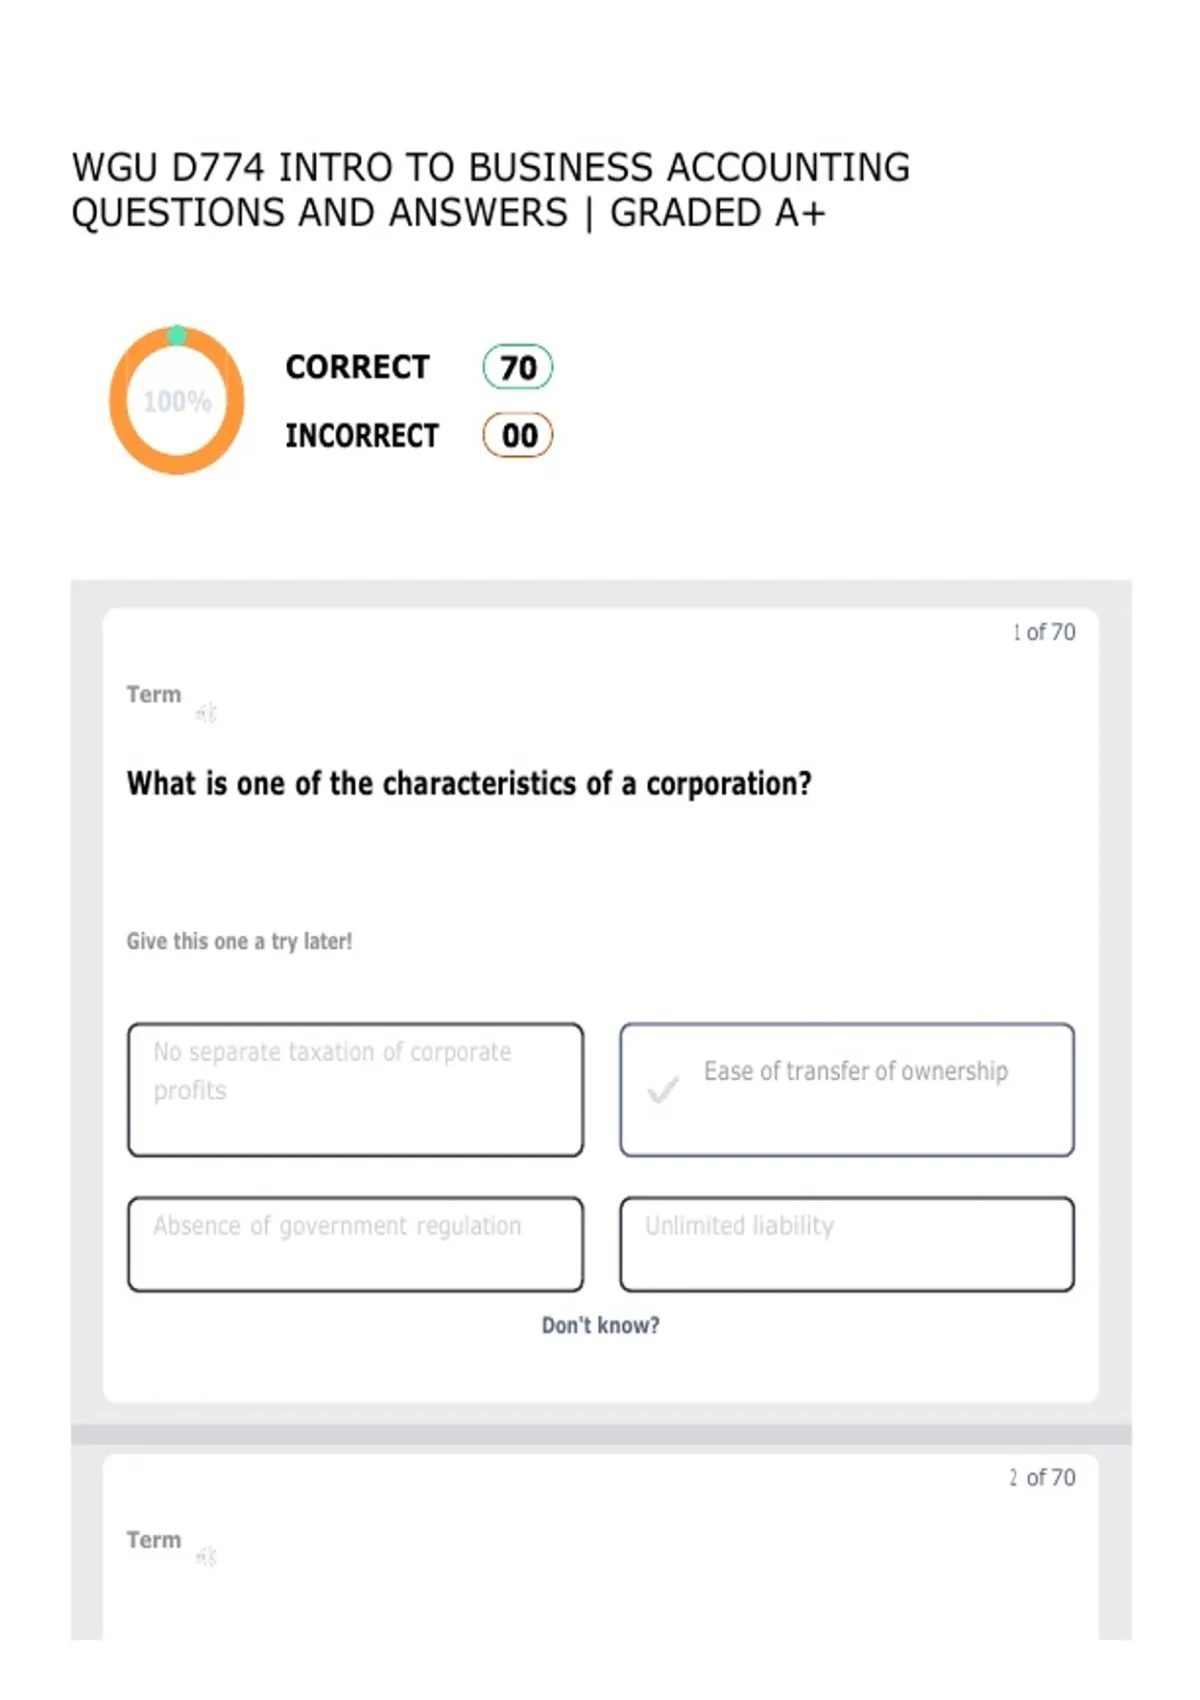Click the second card's 'Term' label

click(154, 1539)
